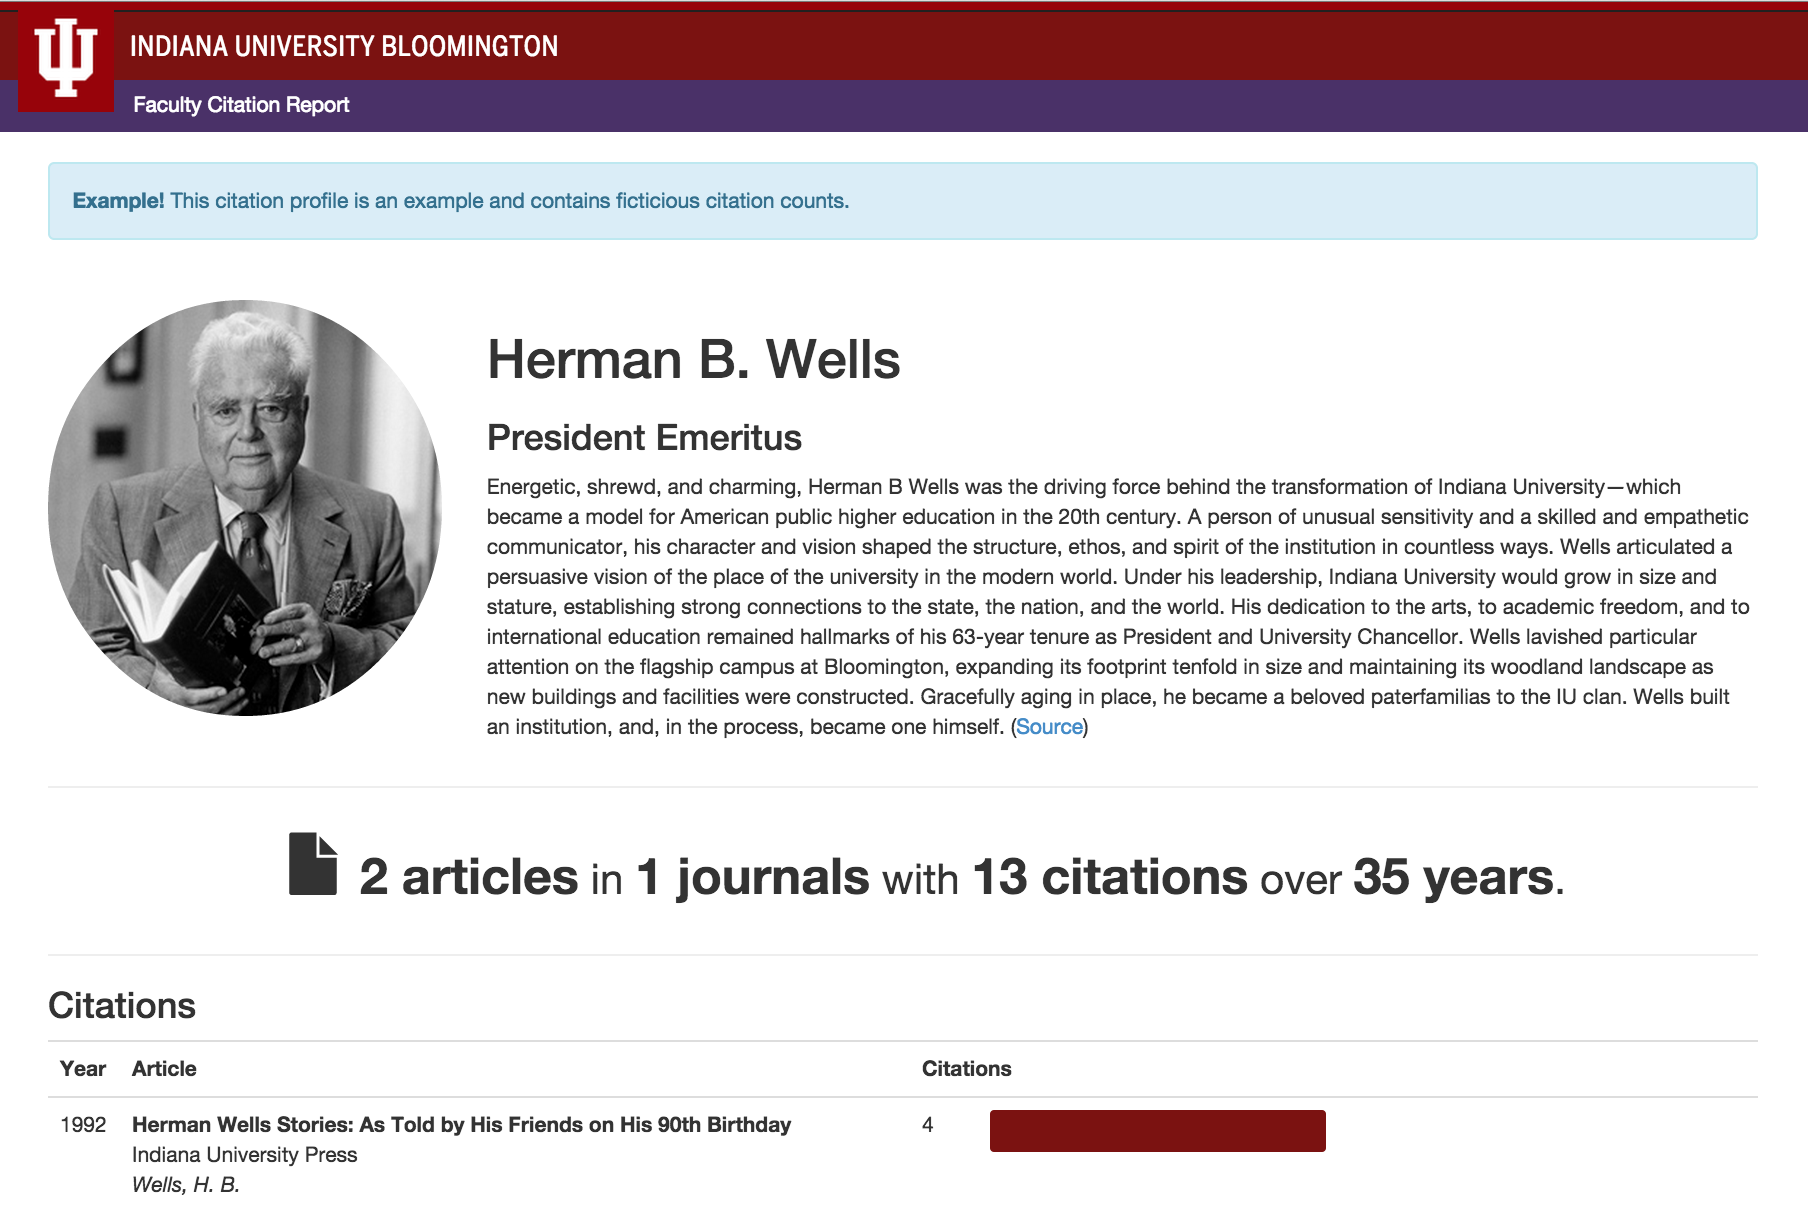Viewport: 1808px width, 1212px height.
Task: Select the Citations column header
Action: 966,1069
